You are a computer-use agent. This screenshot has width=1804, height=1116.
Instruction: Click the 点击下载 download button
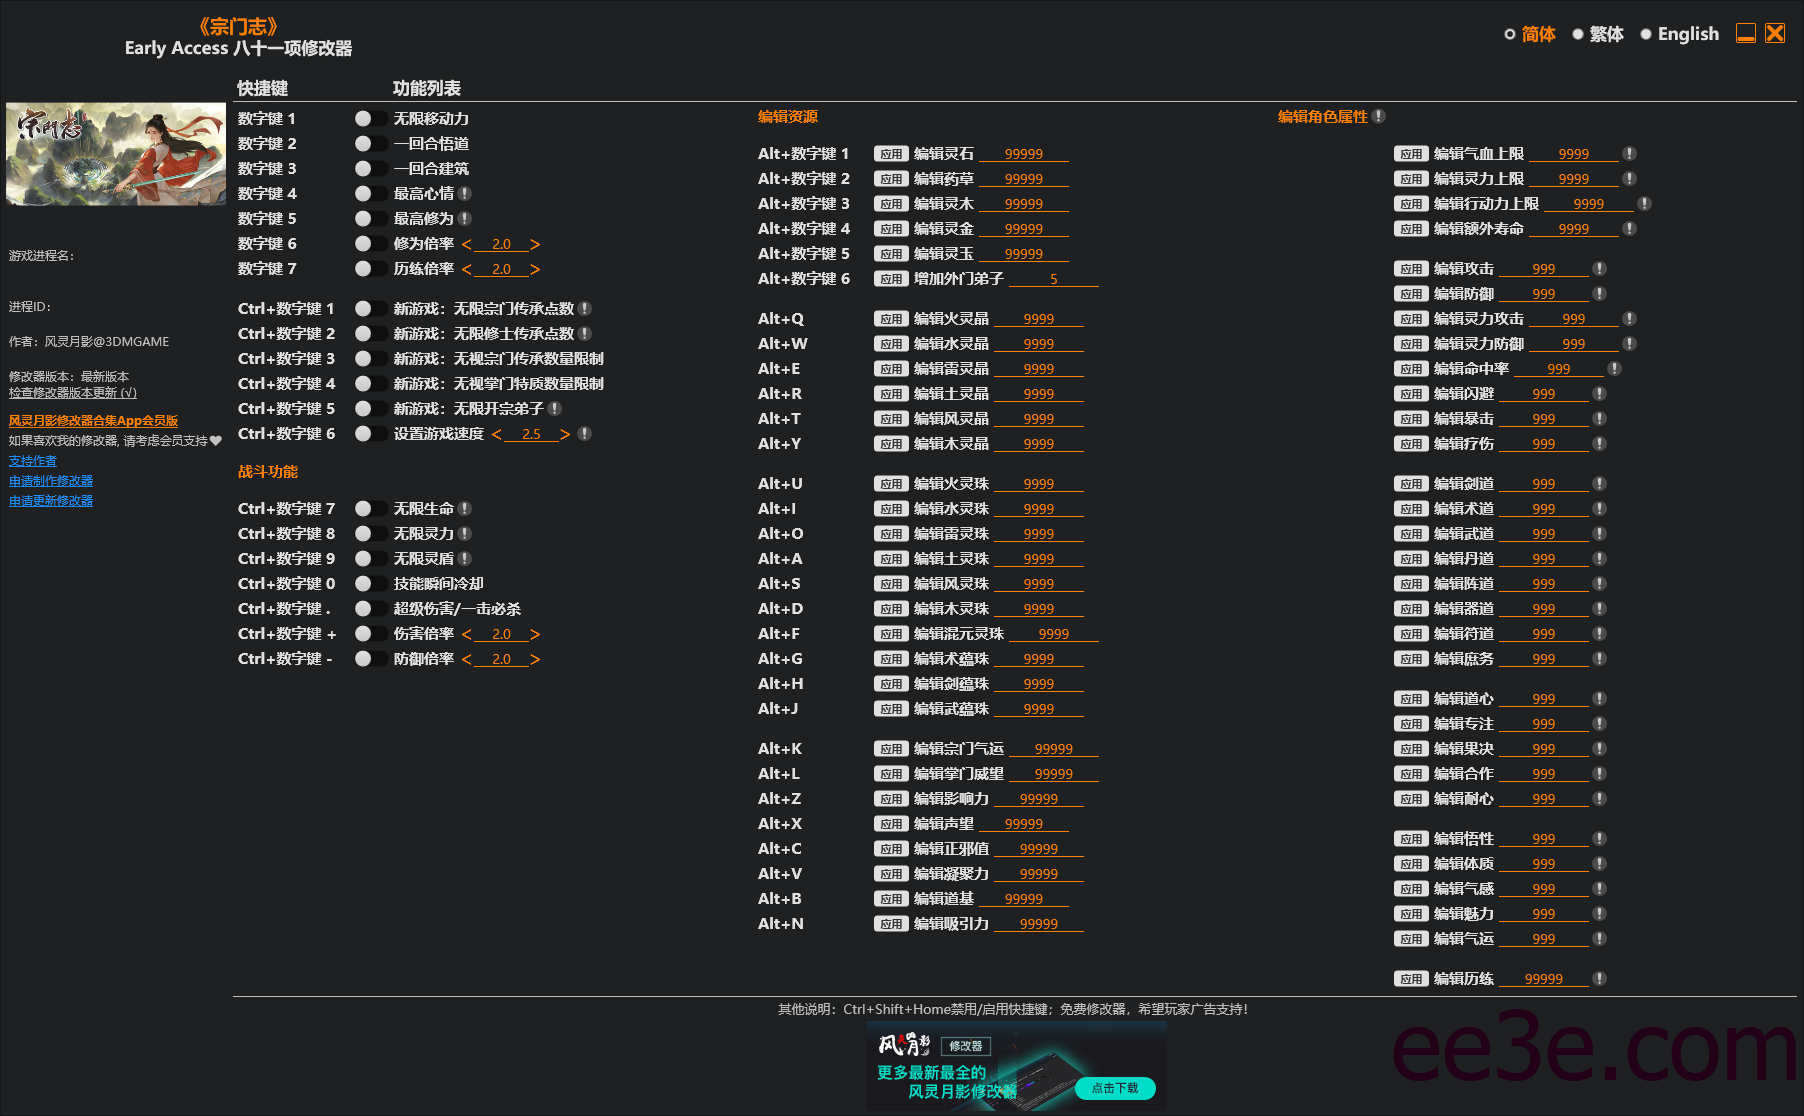pos(1116,1089)
